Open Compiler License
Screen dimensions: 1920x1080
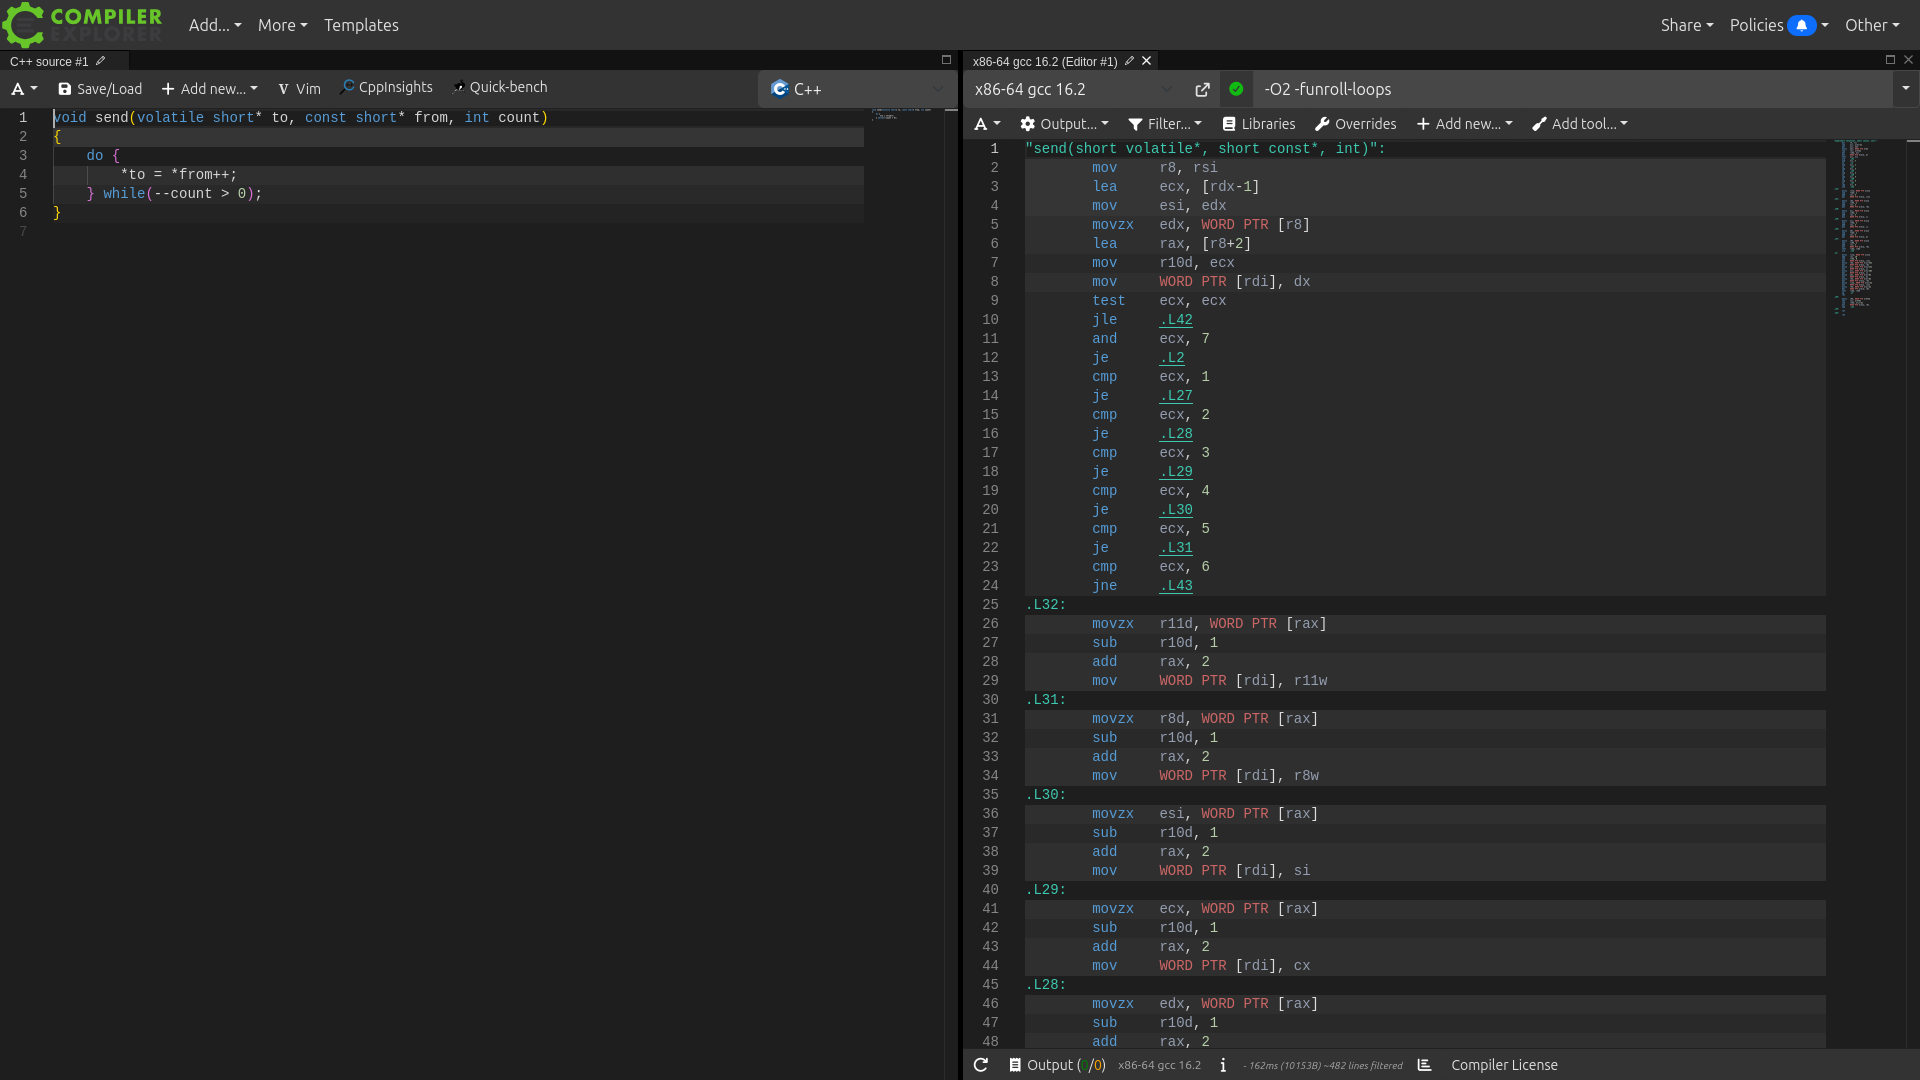click(1504, 1065)
